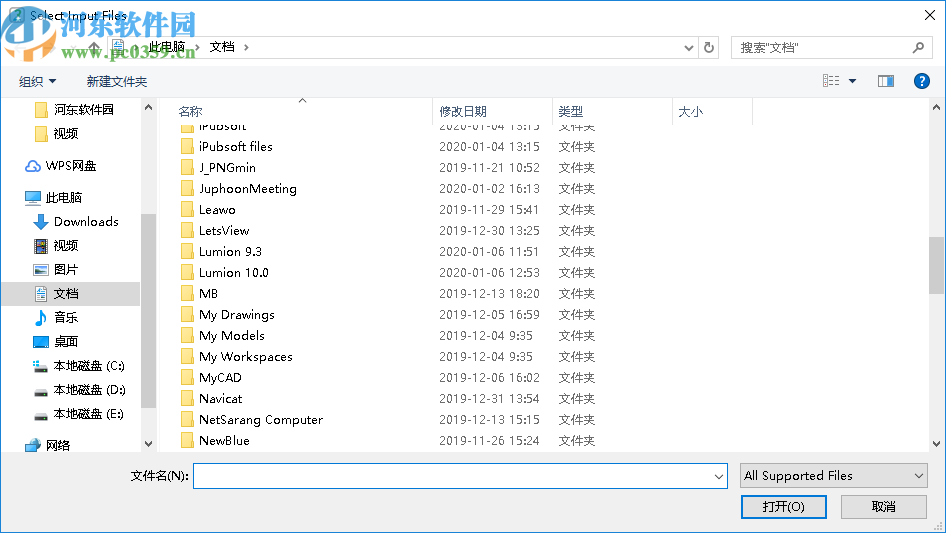Open Downloads in navigation pane
Image resolution: width=946 pixels, height=533 pixels.
[x=76, y=222]
